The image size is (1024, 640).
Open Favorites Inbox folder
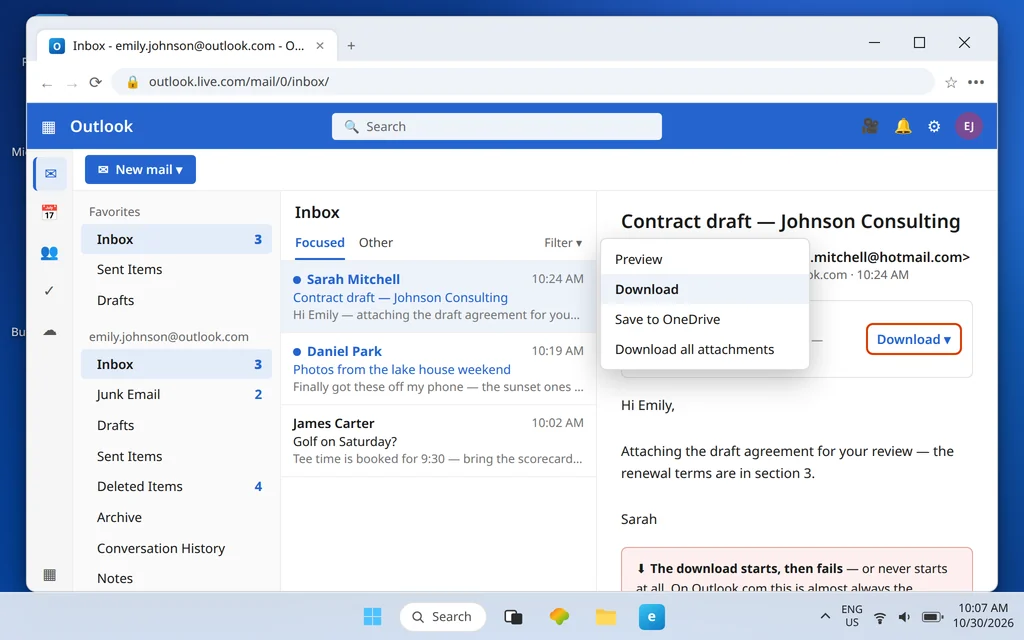[176, 240]
